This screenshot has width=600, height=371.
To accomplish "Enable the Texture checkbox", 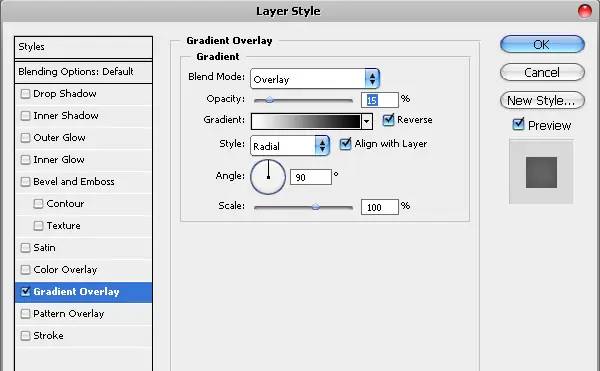I will pos(38,226).
